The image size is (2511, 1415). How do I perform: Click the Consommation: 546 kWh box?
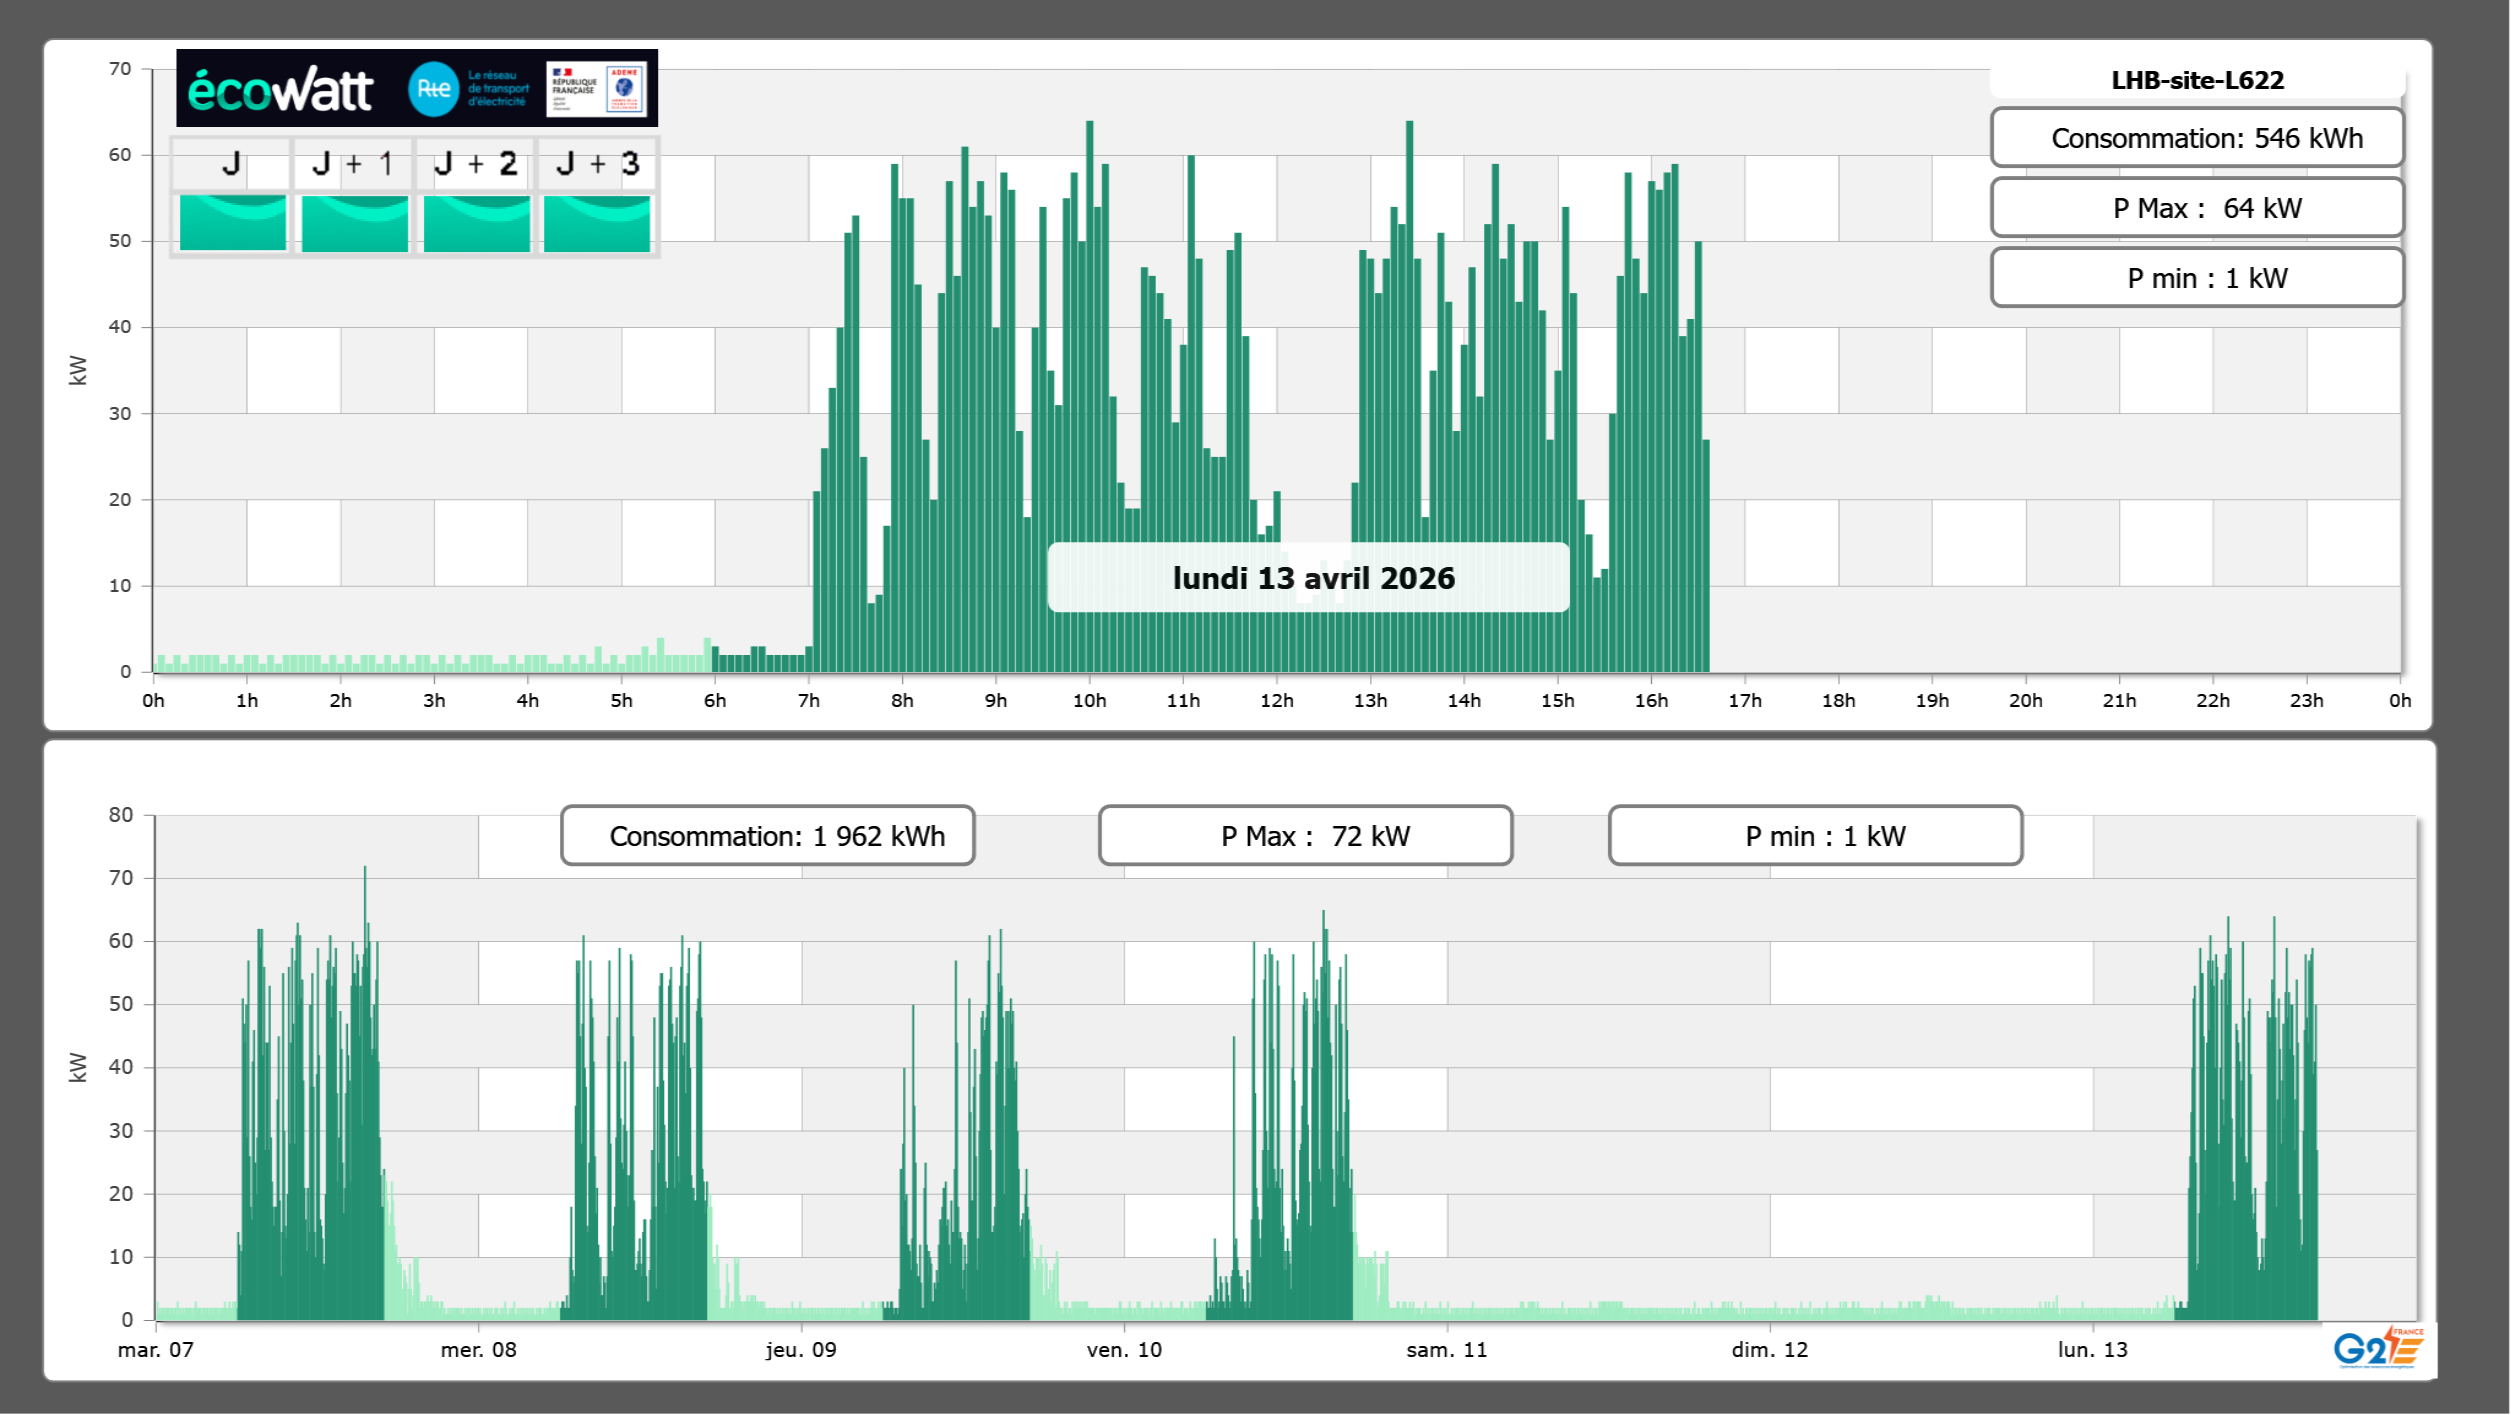tap(2197, 138)
